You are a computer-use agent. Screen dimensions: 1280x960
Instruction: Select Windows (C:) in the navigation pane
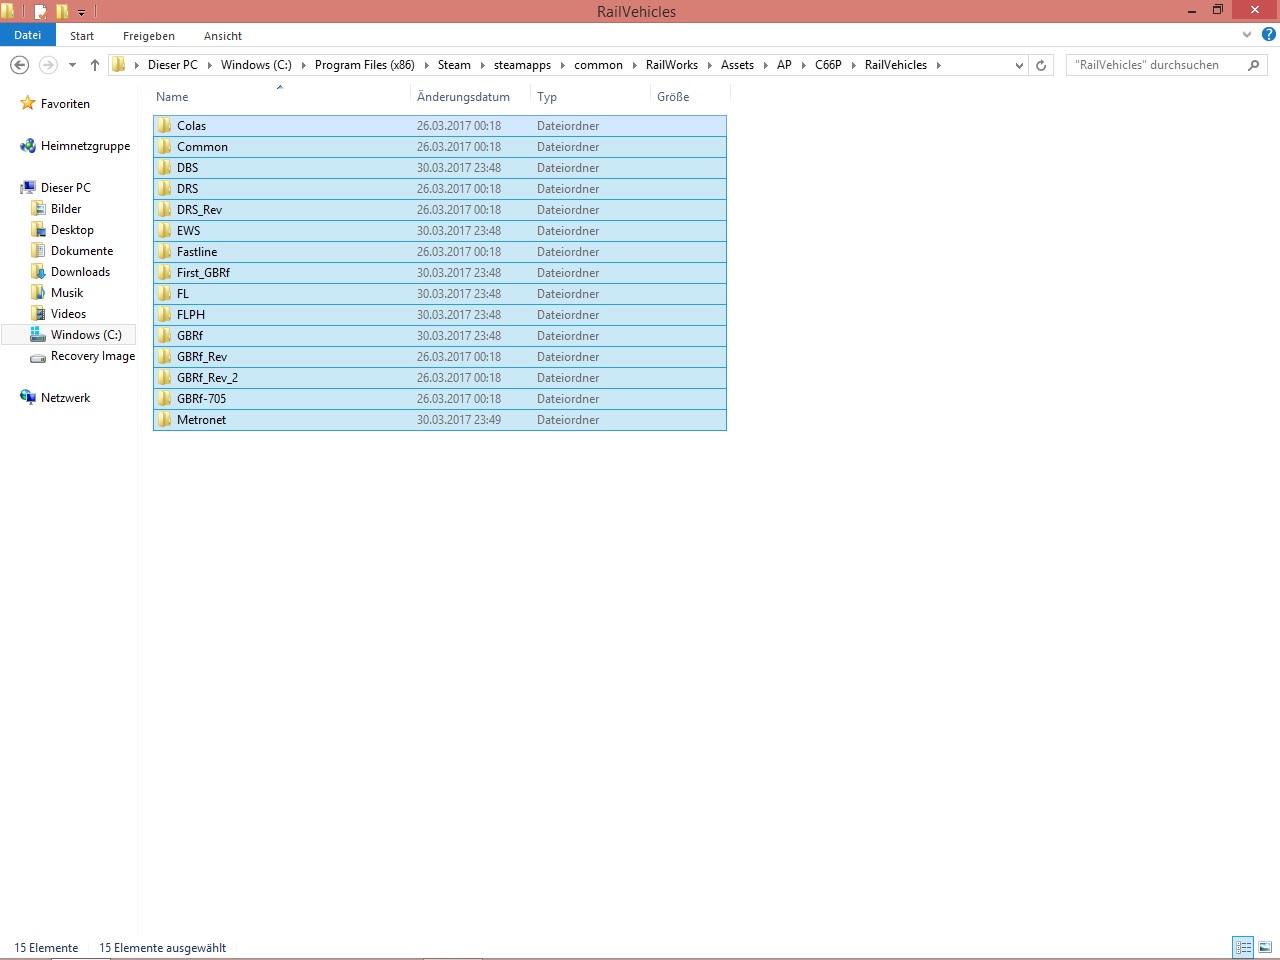pos(86,335)
